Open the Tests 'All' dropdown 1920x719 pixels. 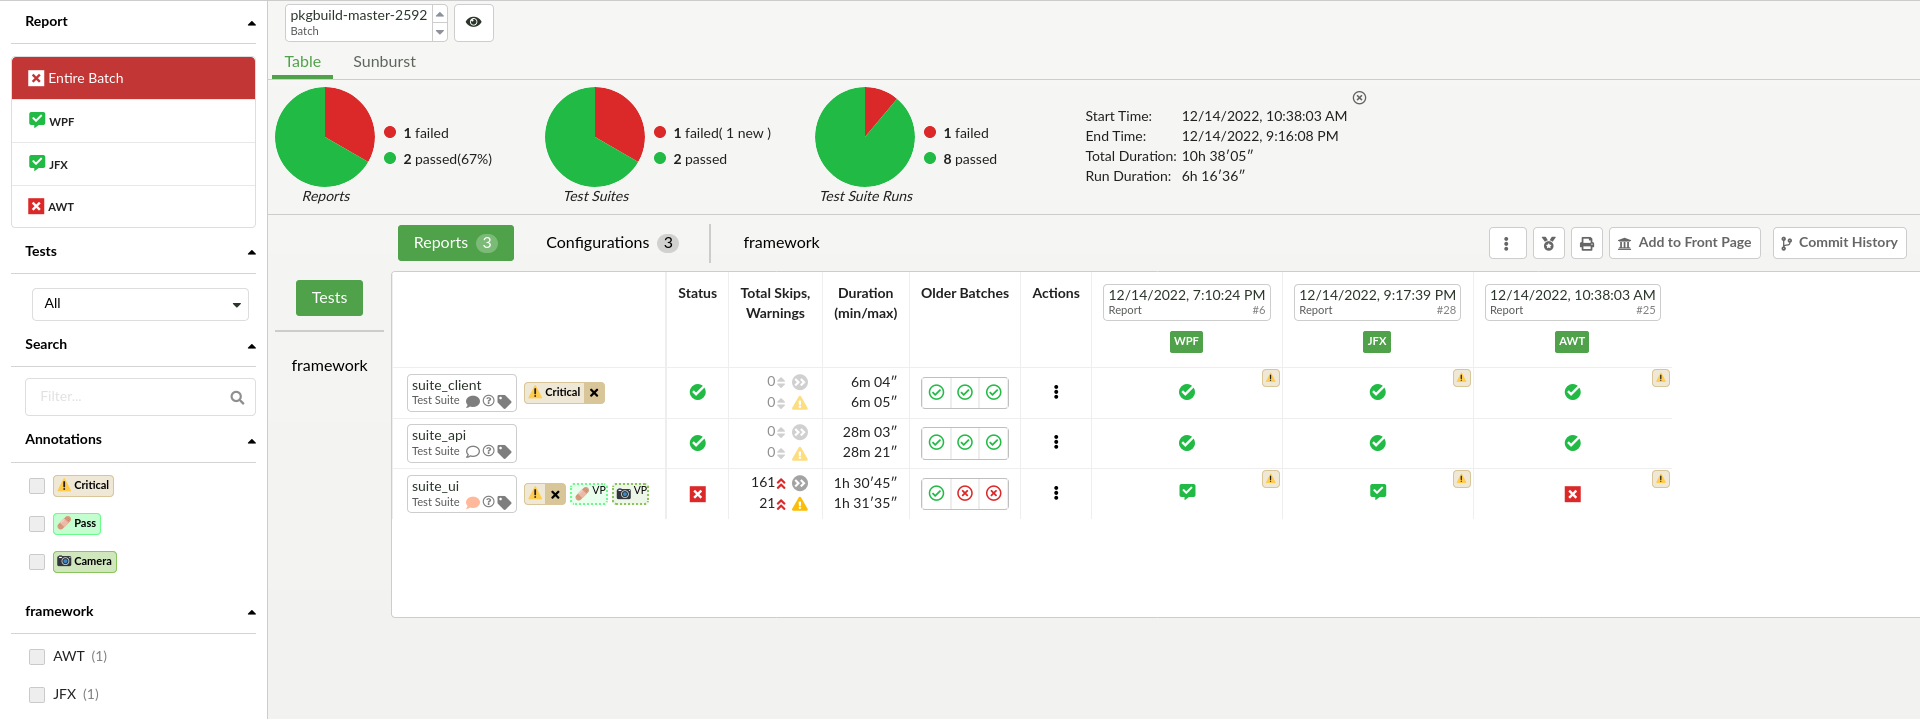(140, 304)
